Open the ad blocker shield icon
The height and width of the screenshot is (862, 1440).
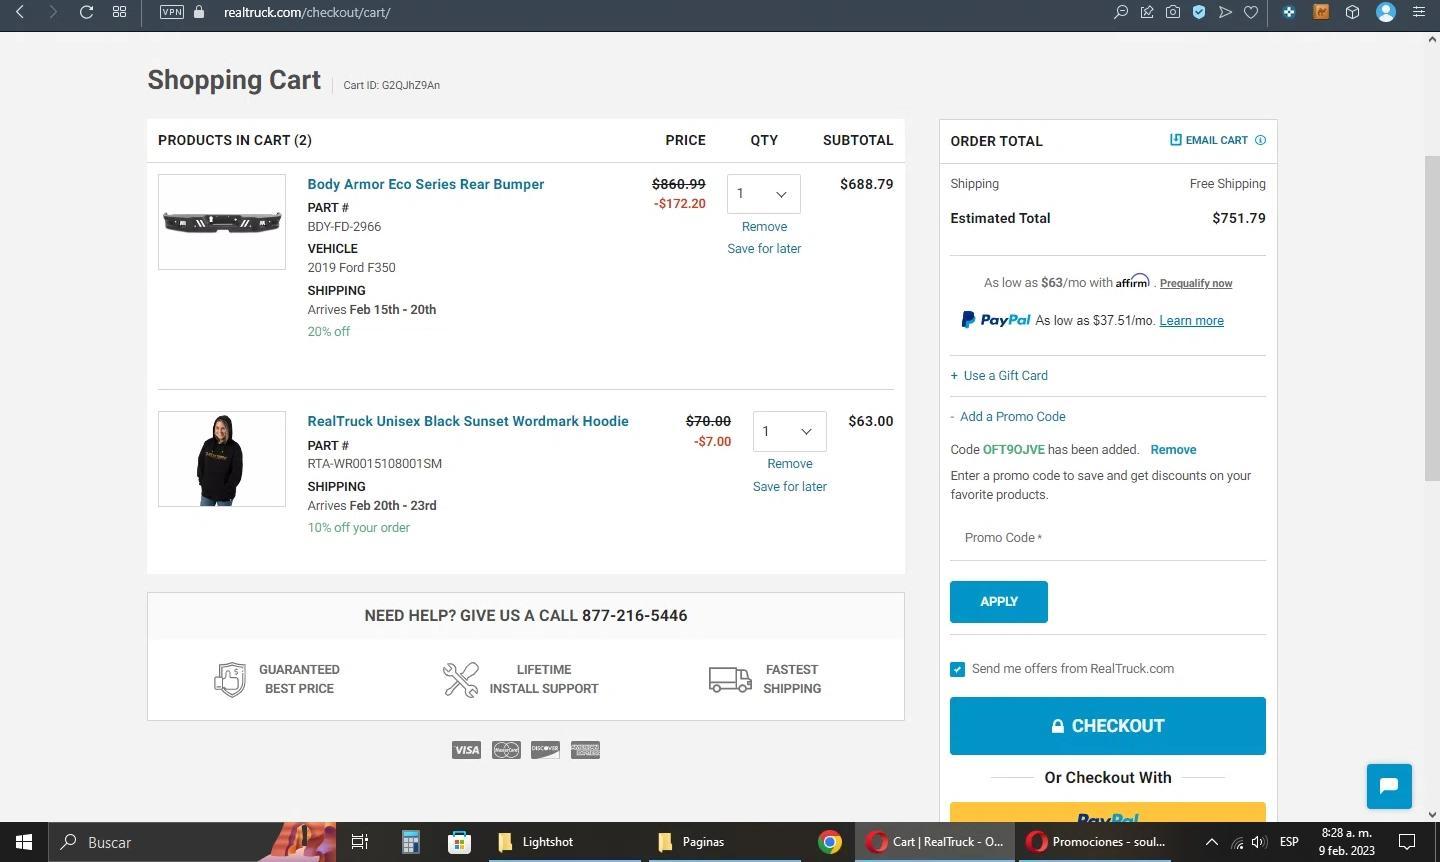(1199, 12)
